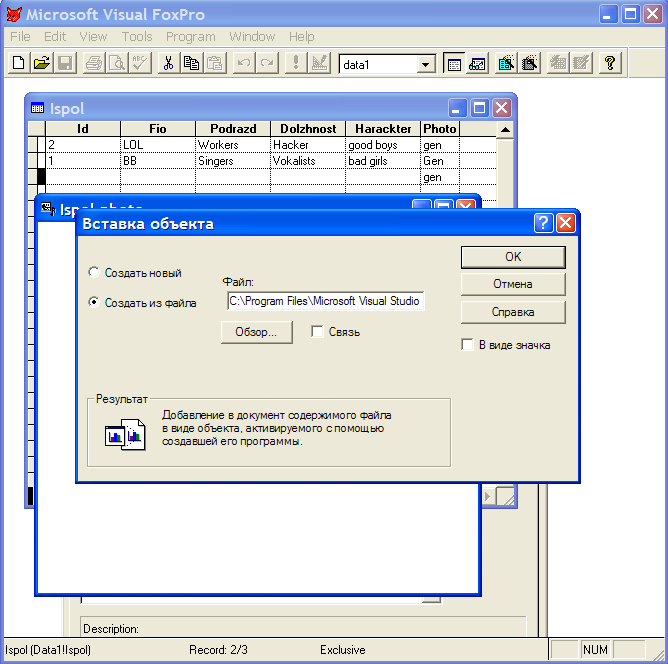The width and height of the screenshot is (668, 664).
Task: Click the Ispol horizontal scroll-right arrow
Action: pos(488,496)
